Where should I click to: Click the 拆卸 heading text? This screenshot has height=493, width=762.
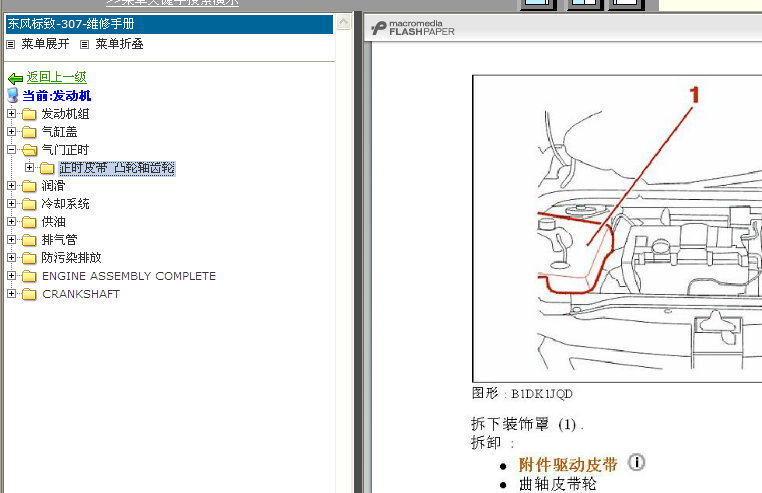(492, 442)
